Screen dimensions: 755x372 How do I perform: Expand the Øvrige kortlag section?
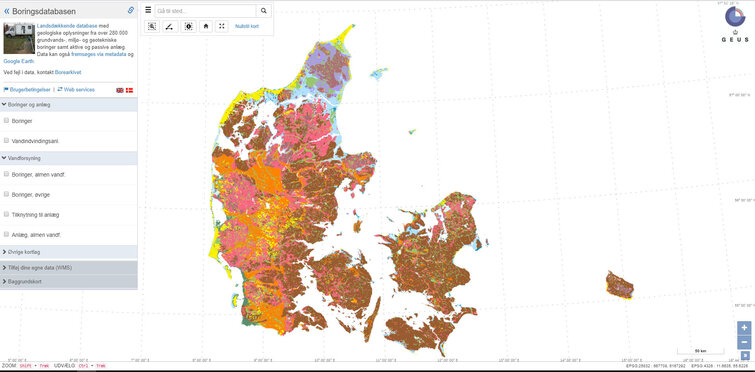[x=69, y=252]
